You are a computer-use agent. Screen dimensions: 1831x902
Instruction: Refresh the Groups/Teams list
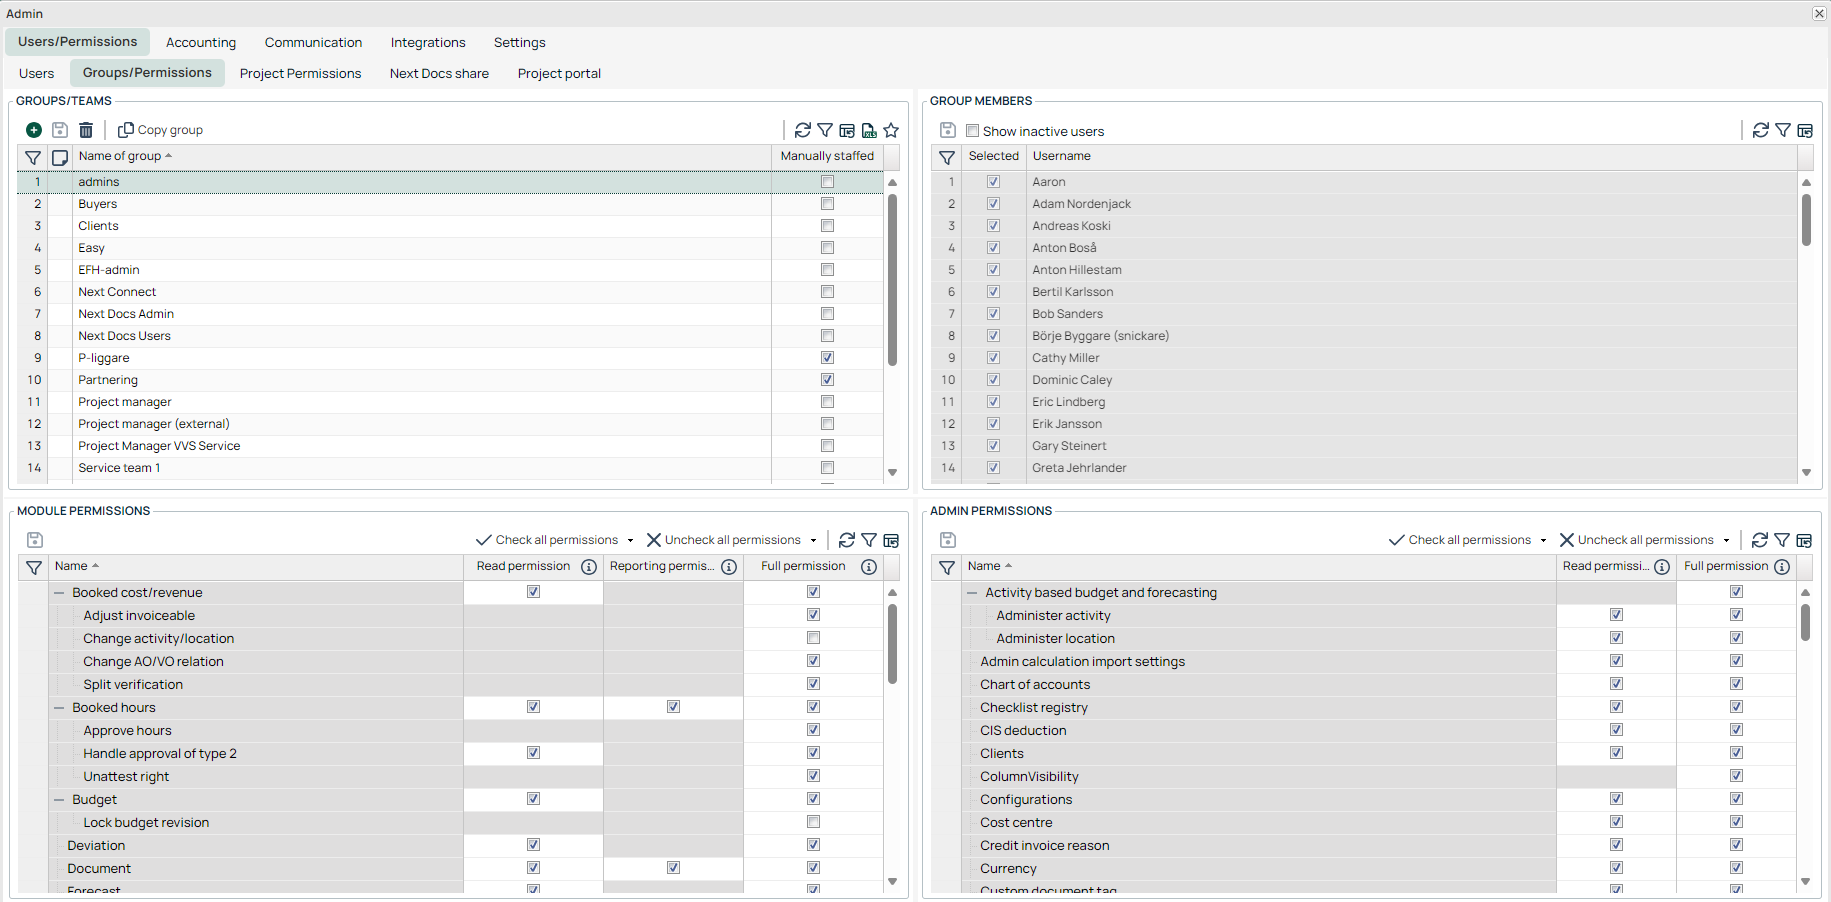803,130
